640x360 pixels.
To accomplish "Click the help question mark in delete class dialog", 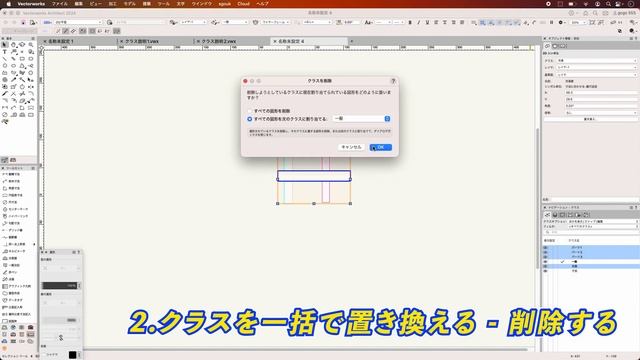I will click(x=393, y=81).
